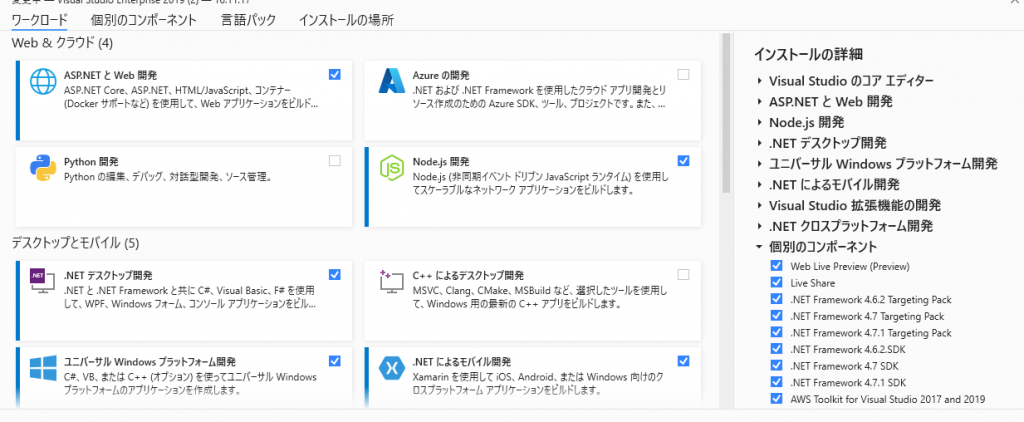Uncheck .NET Framework 4.7 SDK component
1024x422 pixels.
click(776, 365)
